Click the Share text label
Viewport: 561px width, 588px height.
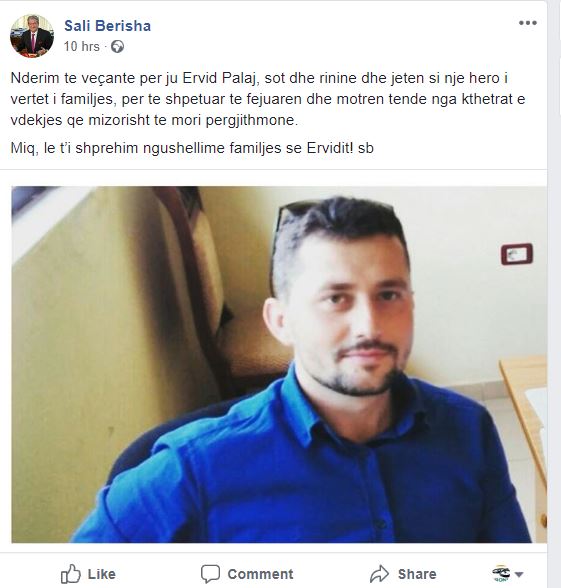tap(417, 574)
